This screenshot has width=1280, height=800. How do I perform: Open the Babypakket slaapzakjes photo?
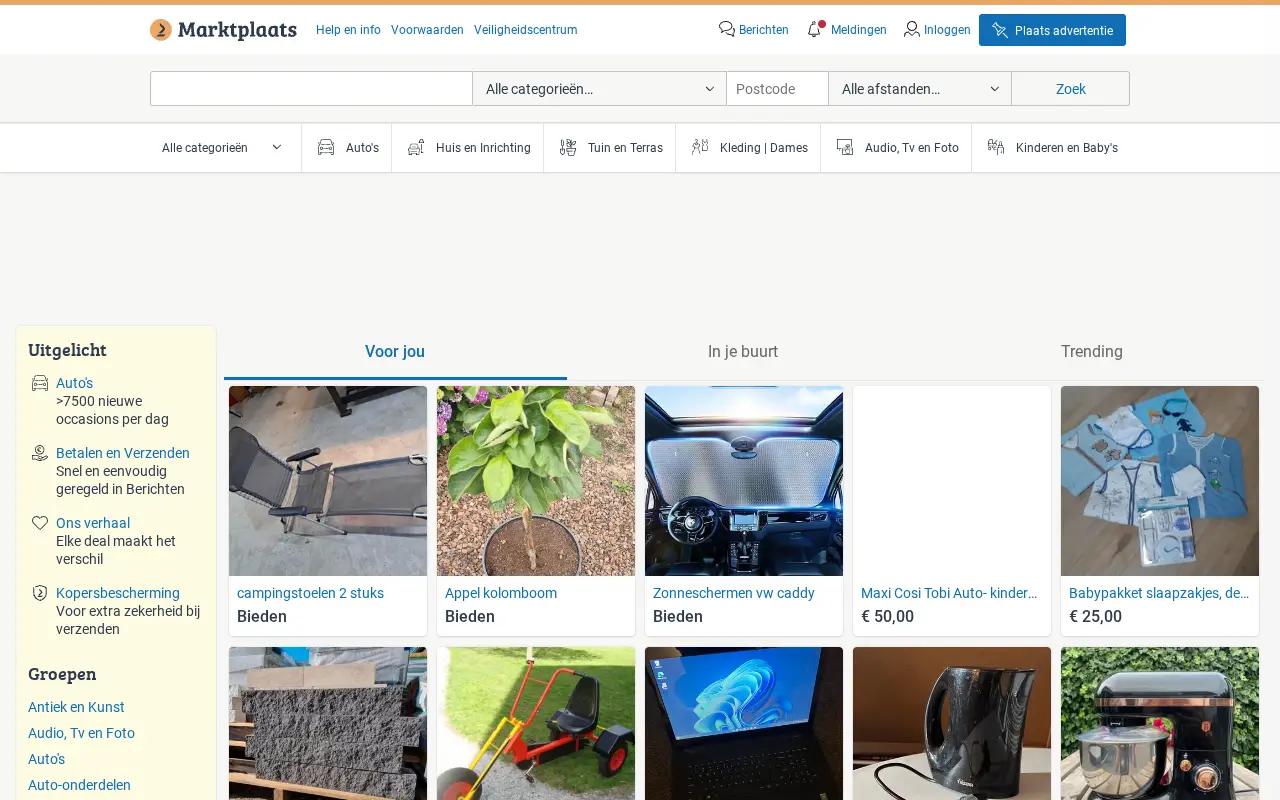pyautogui.click(x=1160, y=481)
